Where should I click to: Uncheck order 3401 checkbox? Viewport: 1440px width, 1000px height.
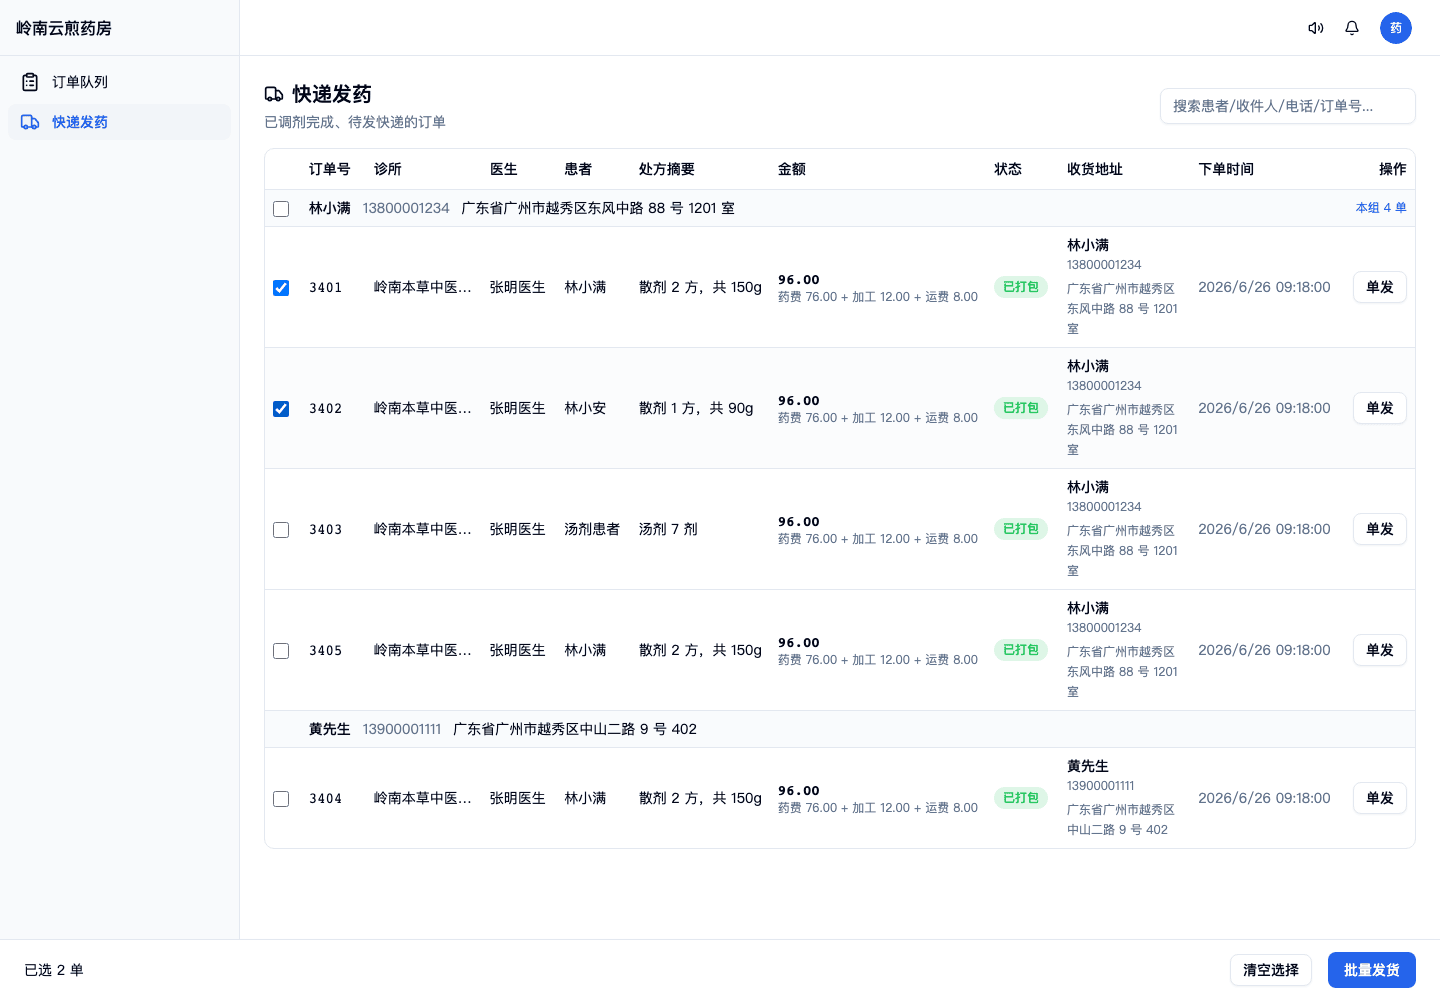pyautogui.click(x=281, y=288)
